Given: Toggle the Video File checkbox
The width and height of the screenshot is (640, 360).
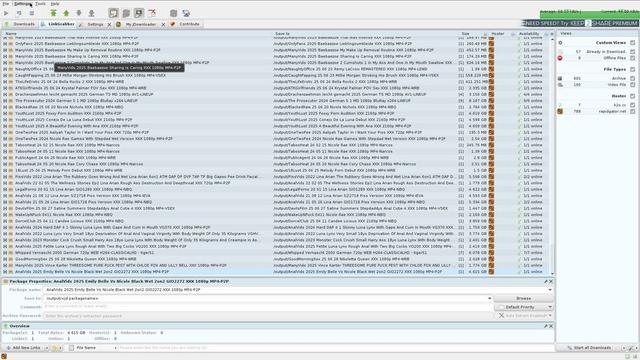Looking at the screenshot, I should pyautogui.click(x=633, y=84).
